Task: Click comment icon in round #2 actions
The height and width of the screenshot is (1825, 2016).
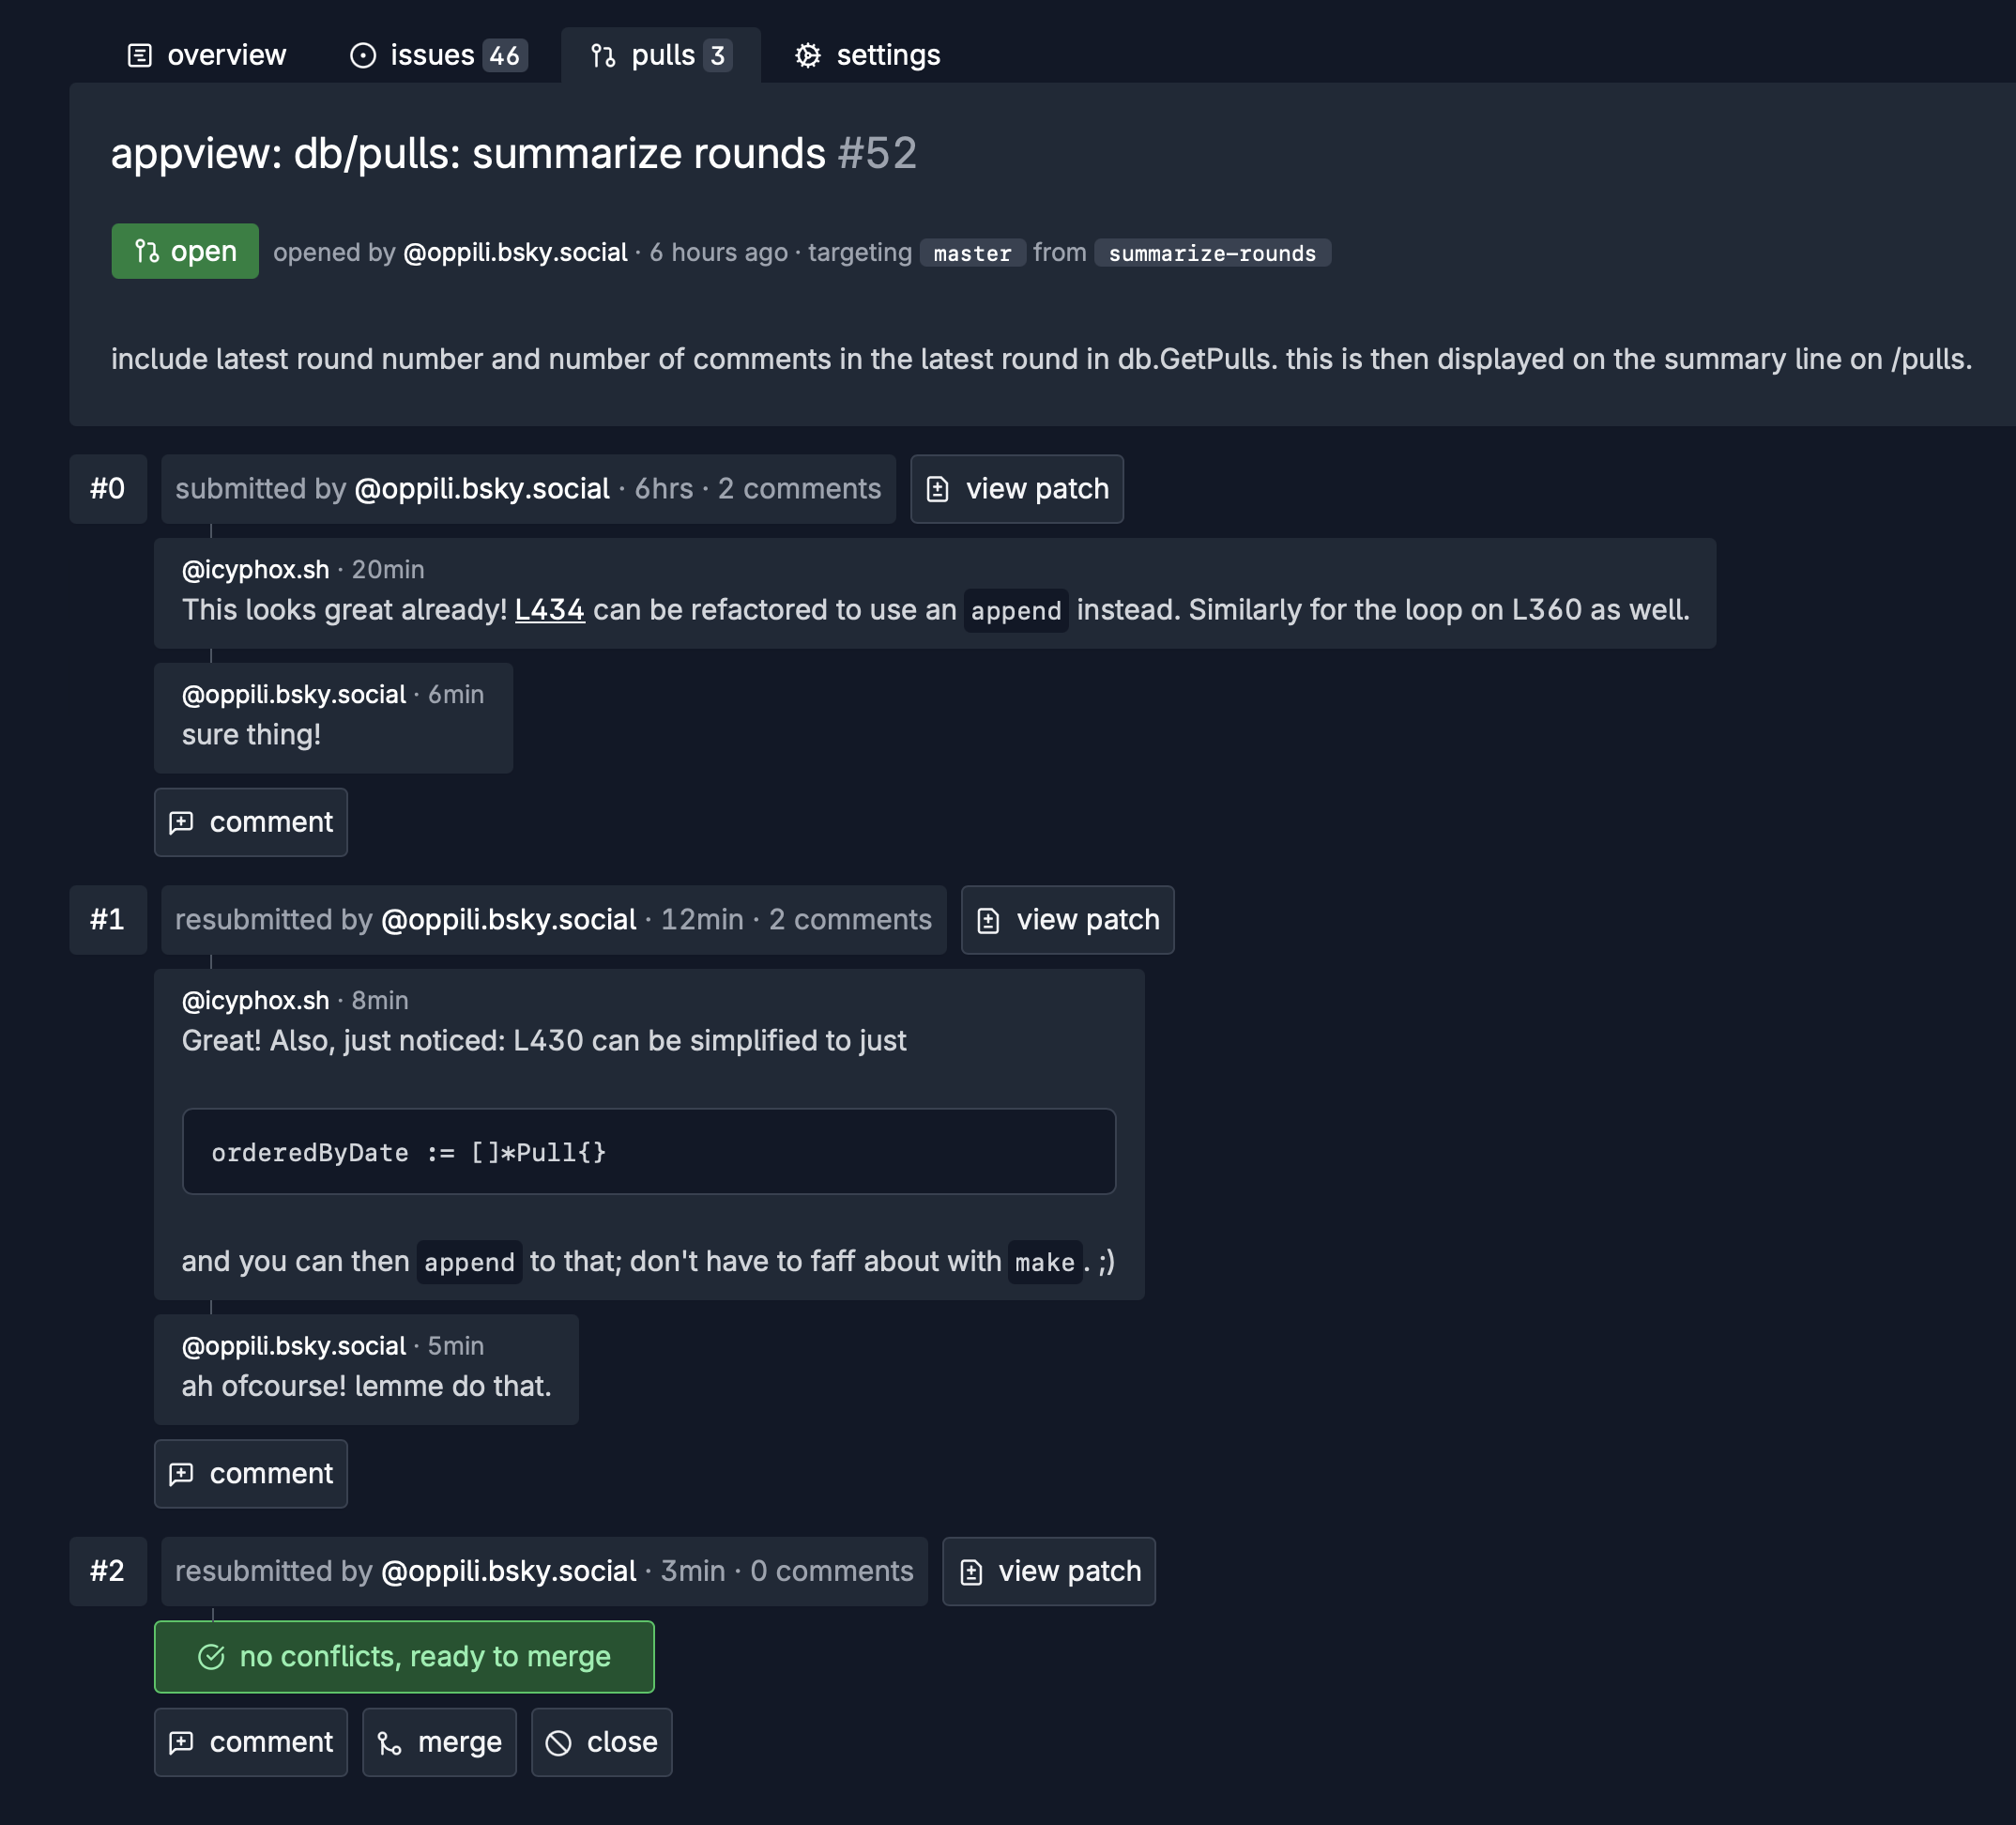Action: (x=181, y=1743)
